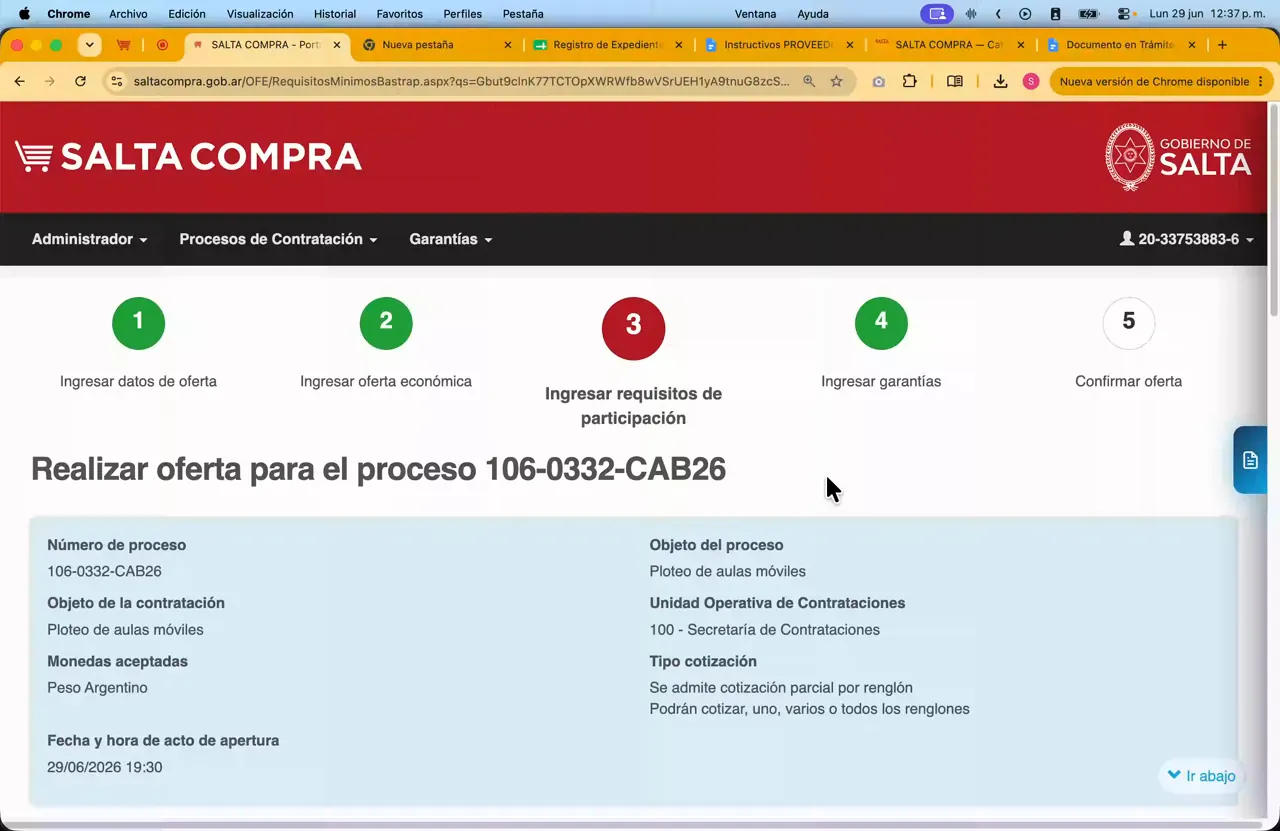Click the camera screenshot extension icon

coord(878,81)
